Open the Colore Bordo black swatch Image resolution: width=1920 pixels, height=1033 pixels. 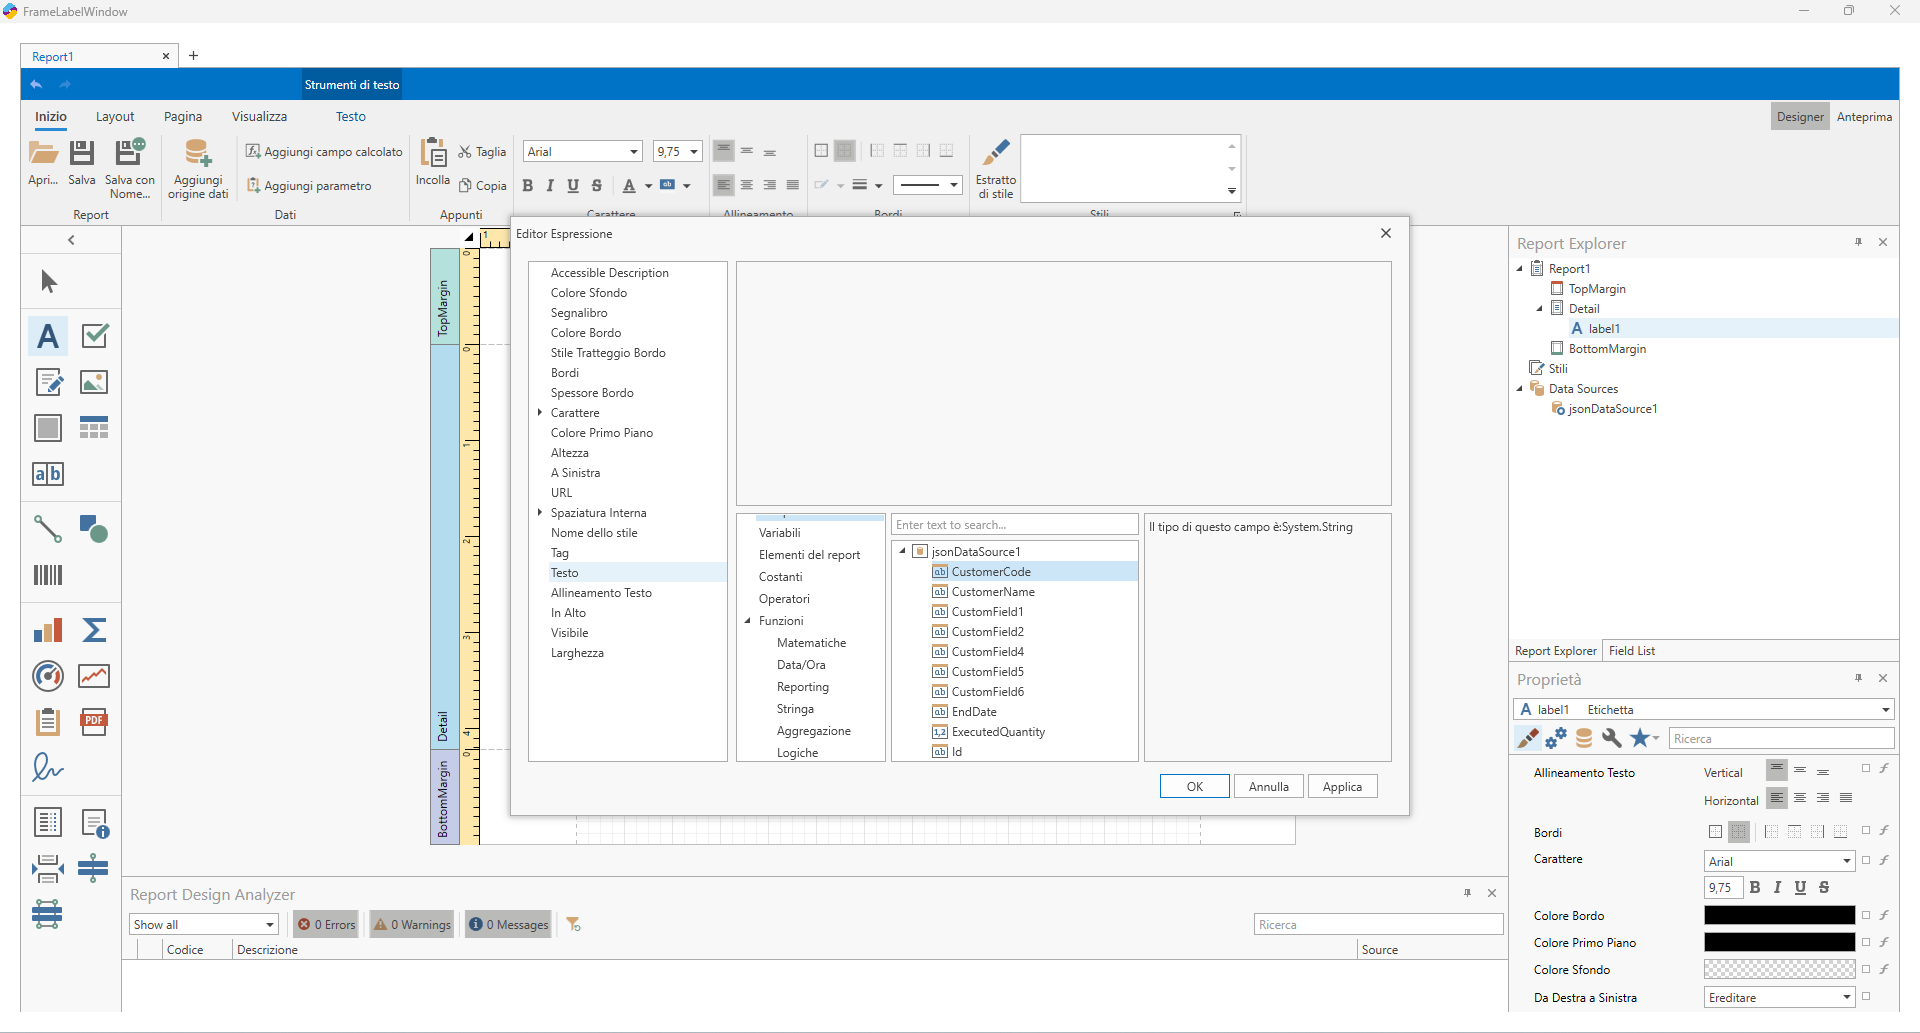click(x=1779, y=916)
